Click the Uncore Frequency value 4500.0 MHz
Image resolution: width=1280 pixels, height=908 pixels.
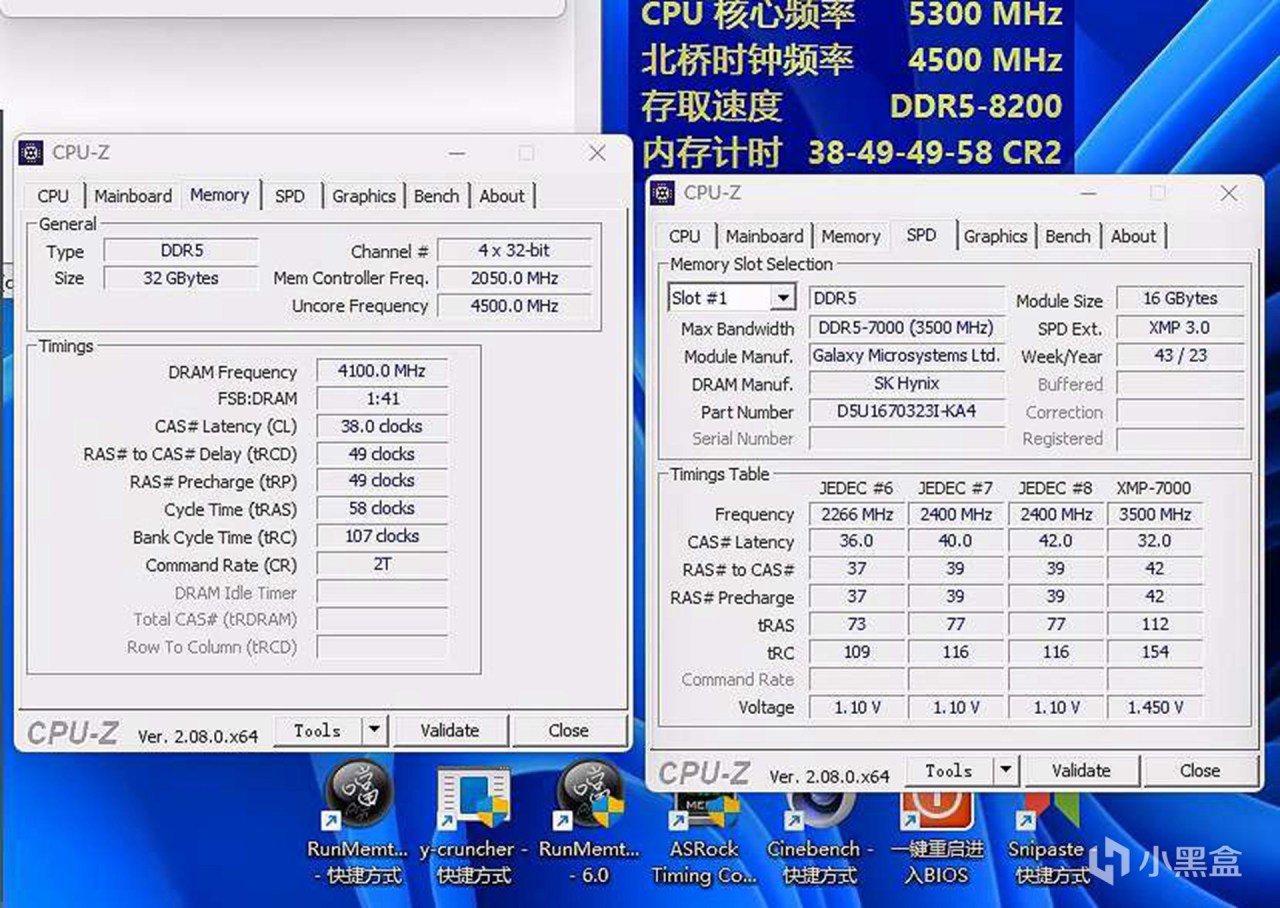pos(514,306)
